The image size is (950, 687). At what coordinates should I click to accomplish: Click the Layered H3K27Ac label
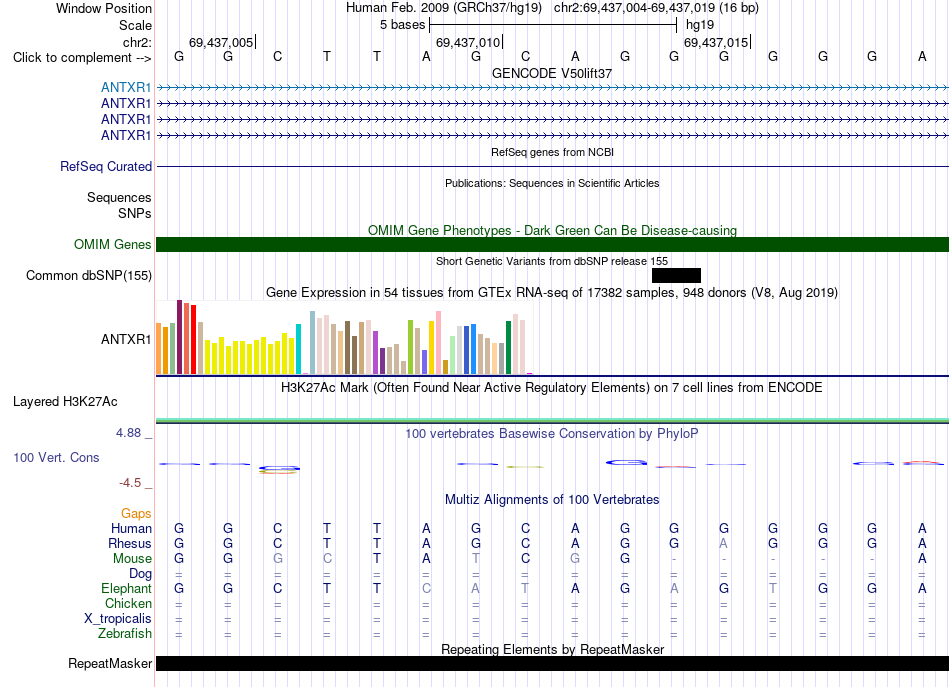click(x=65, y=402)
